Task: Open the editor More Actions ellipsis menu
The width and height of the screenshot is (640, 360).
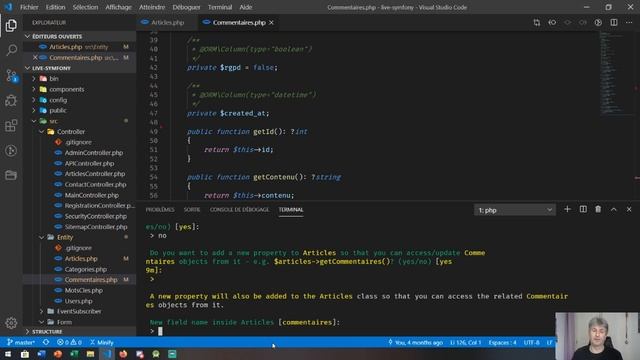Action: click(629, 22)
